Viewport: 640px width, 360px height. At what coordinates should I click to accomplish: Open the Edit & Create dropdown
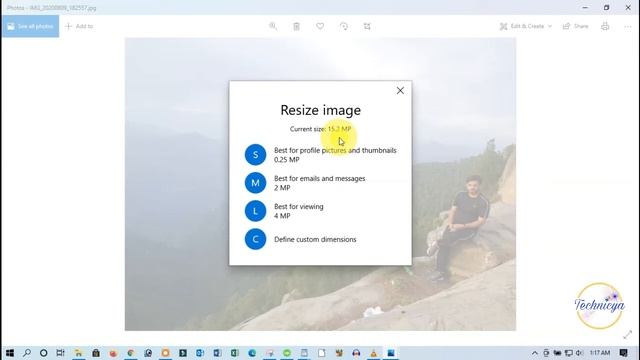click(526, 26)
